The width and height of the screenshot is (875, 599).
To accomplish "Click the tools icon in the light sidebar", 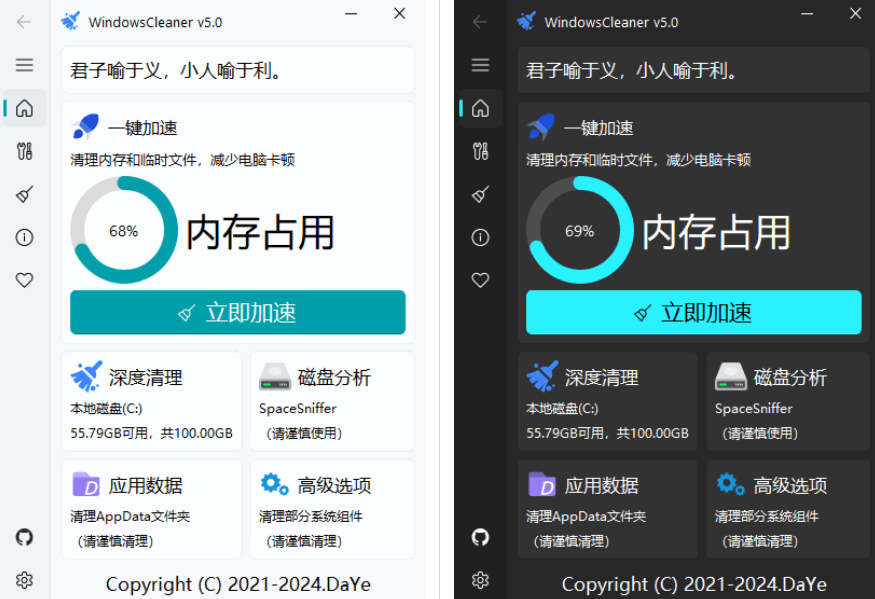I will tap(24, 150).
